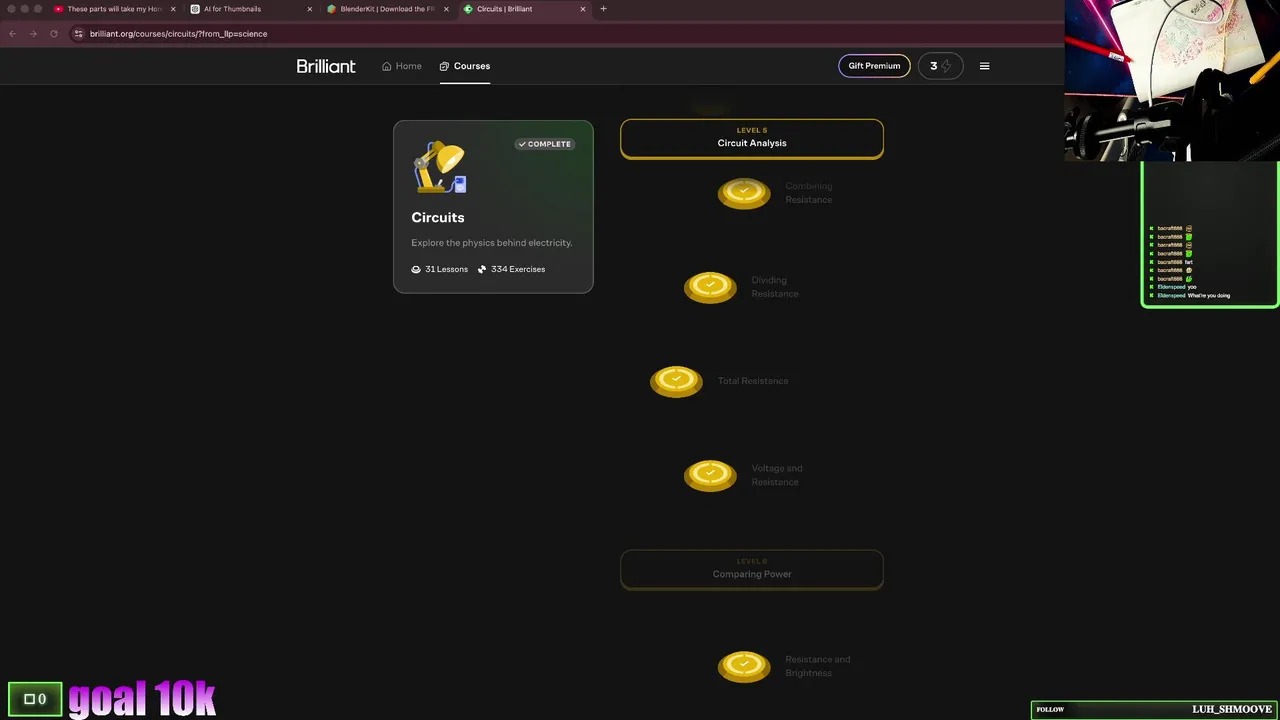Open the Combining Resistance lesson coin
Image resolution: width=1280 pixels, height=720 pixels.
(x=744, y=193)
